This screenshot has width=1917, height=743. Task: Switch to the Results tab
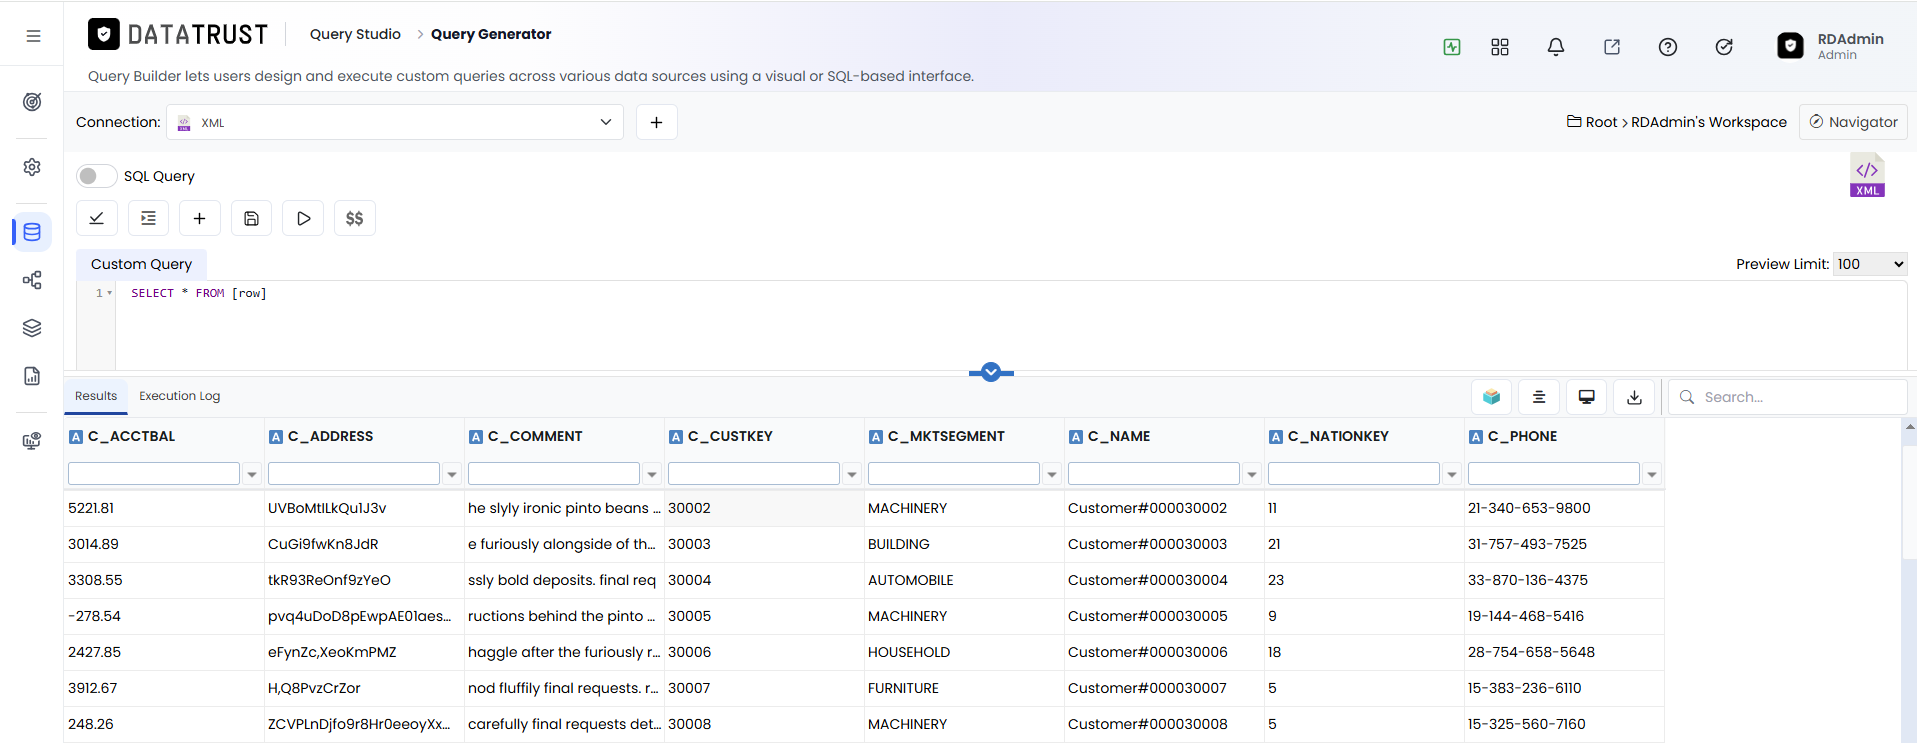(x=96, y=396)
